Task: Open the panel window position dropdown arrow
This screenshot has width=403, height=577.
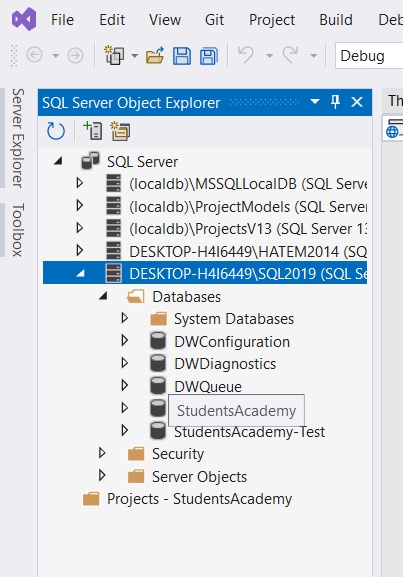Action: pyautogui.click(x=315, y=101)
